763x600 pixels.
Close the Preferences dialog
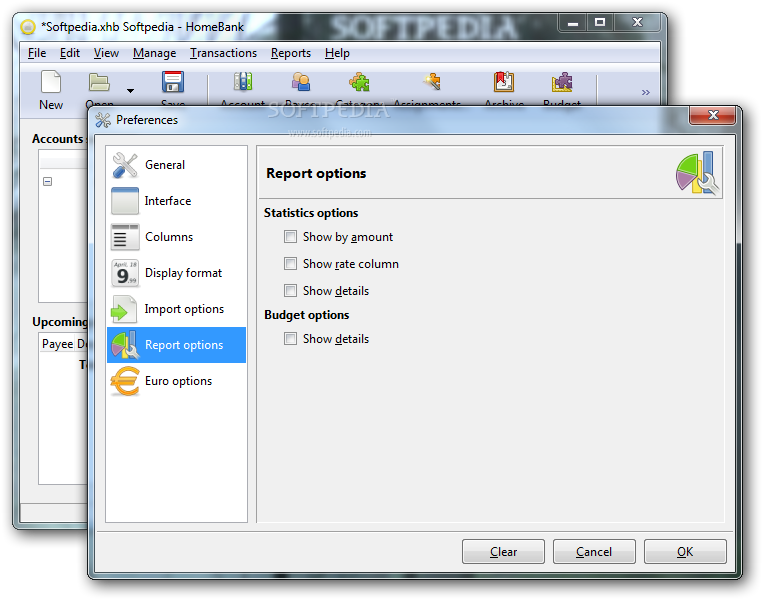pyautogui.click(x=713, y=115)
